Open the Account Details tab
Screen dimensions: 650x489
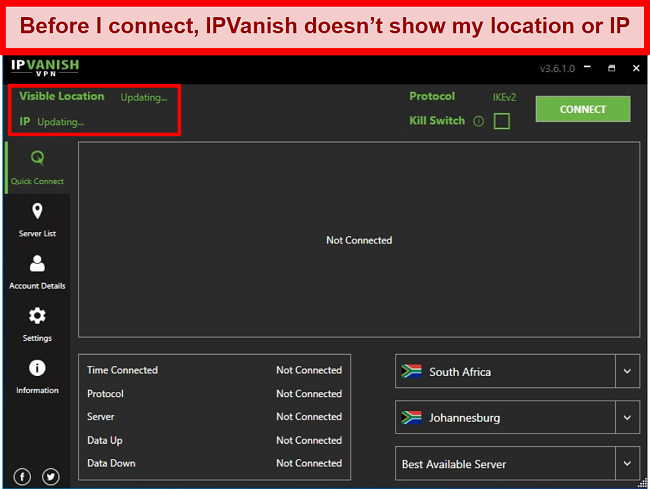click(x=37, y=272)
